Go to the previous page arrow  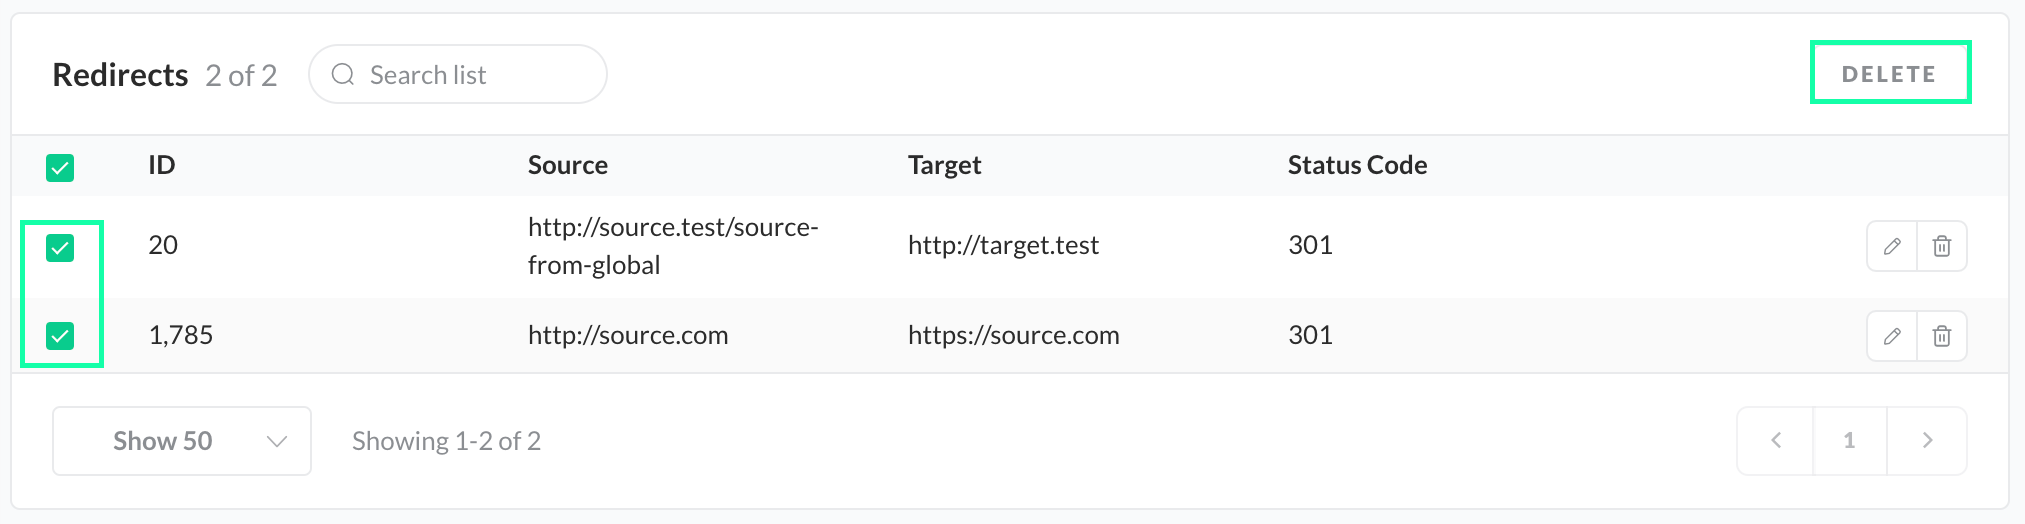[1776, 441]
